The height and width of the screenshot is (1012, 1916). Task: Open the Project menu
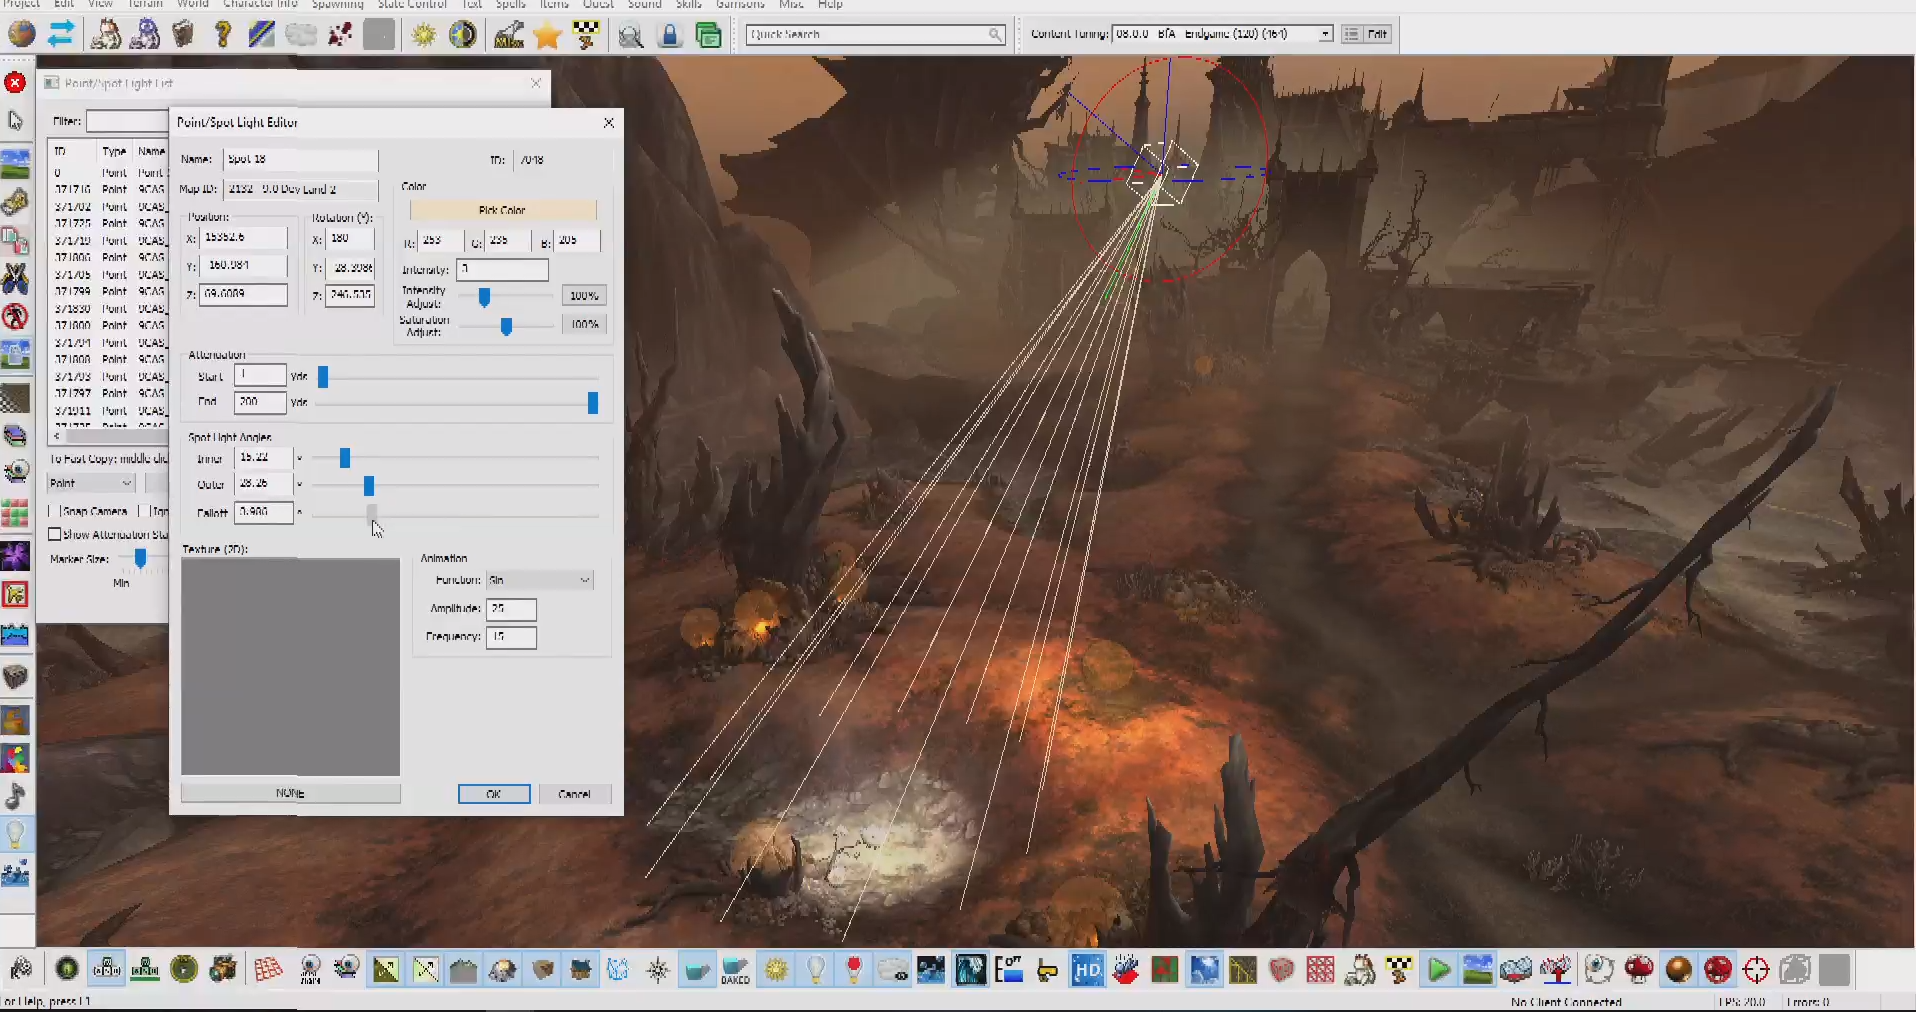tap(21, 4)
